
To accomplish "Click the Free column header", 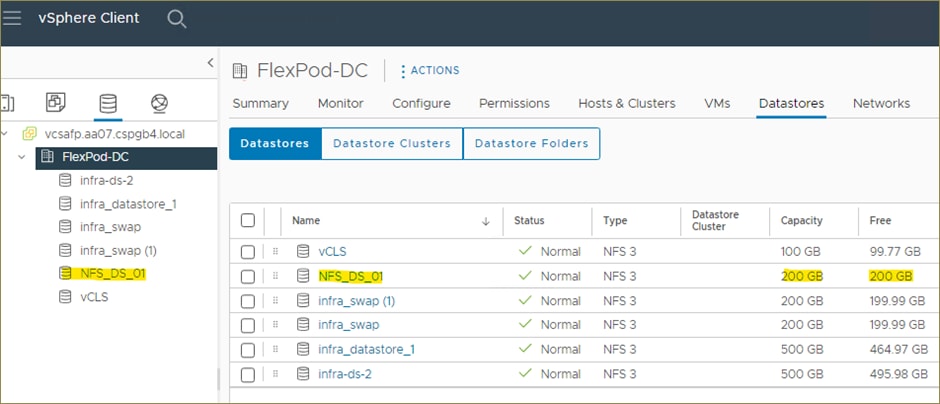I will pos(880,221).
